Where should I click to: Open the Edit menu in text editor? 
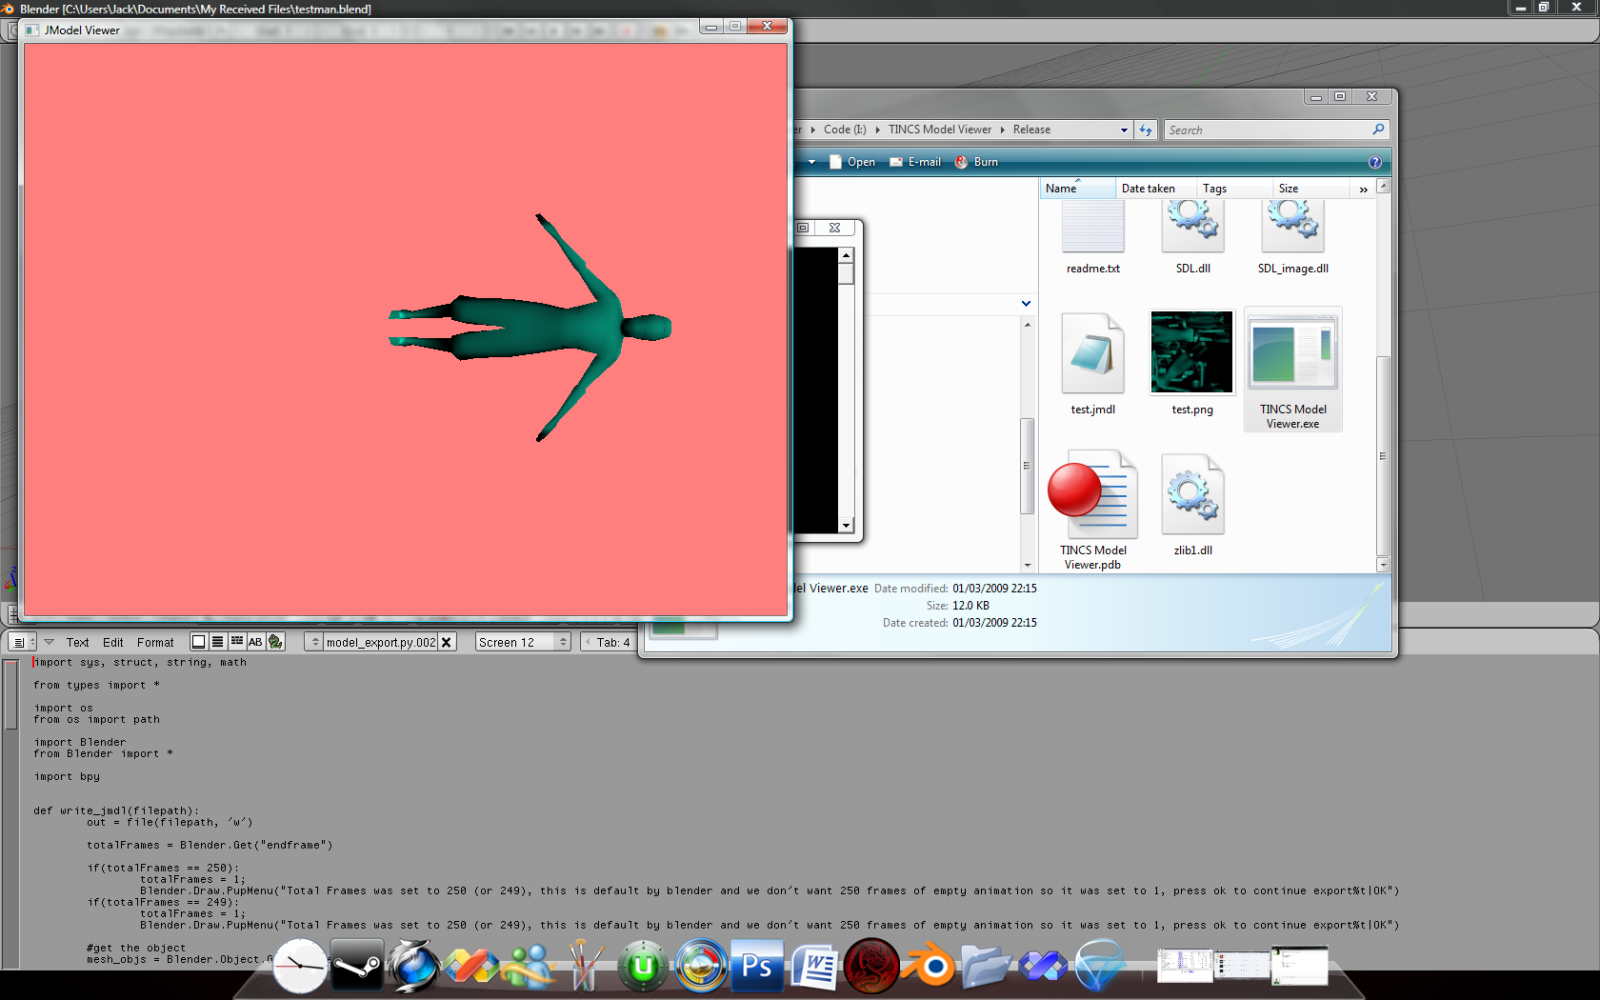pos(113,642)
